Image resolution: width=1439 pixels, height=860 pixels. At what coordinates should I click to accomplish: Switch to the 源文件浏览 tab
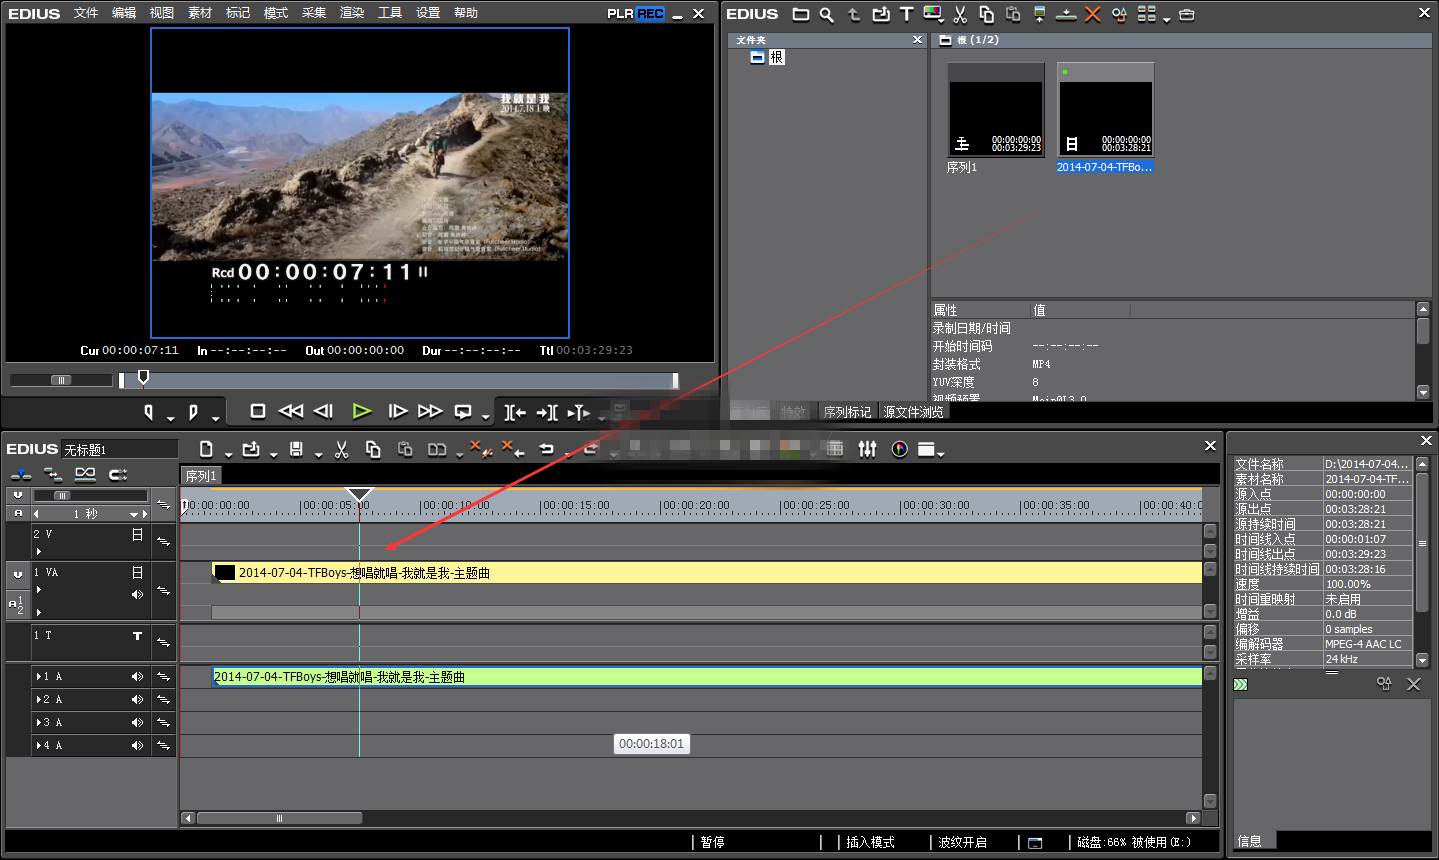point(913,412)
